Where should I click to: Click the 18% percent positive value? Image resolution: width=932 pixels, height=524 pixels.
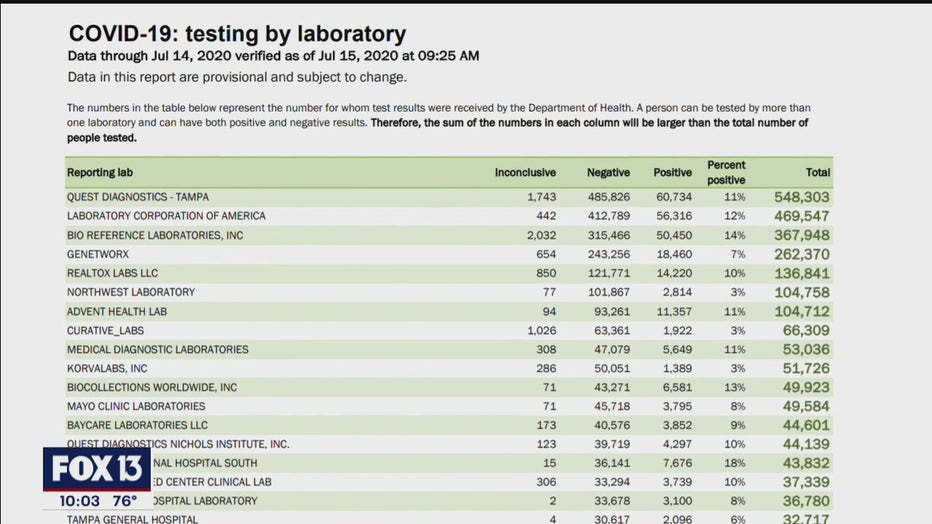(735, 463)
